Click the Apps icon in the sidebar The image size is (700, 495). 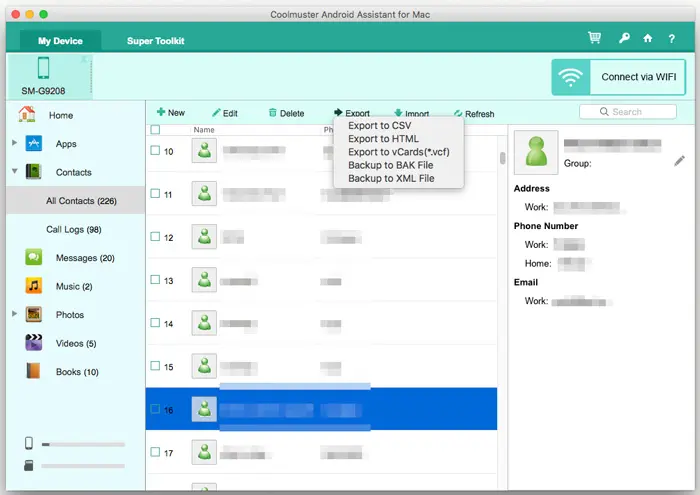click(x=33, y=143)
